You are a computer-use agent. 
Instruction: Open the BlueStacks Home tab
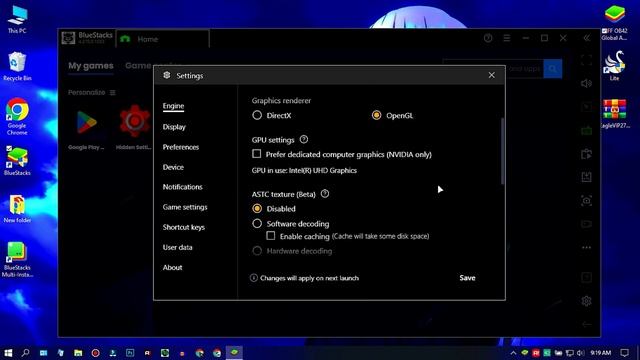162,39
